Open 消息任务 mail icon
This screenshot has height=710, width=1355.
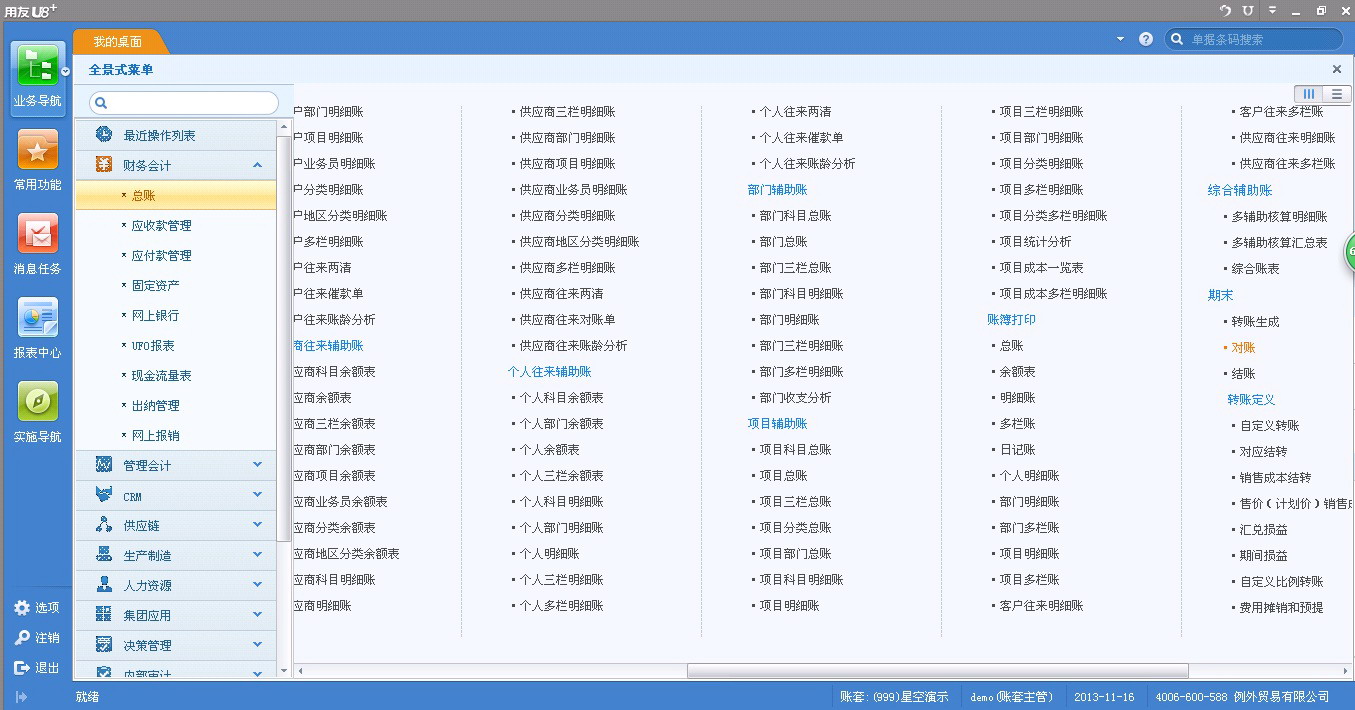click(x=38, y=235)
